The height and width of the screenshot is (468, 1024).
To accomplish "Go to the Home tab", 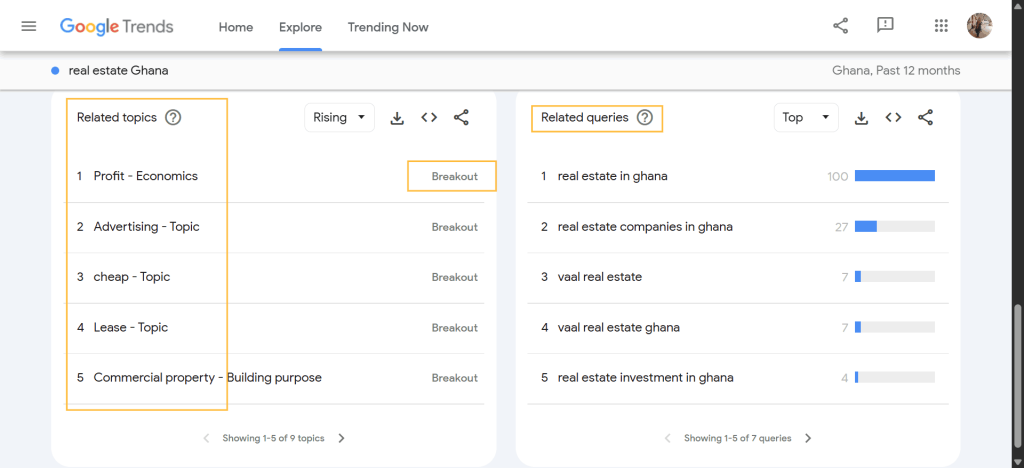I will pos(236,27).
